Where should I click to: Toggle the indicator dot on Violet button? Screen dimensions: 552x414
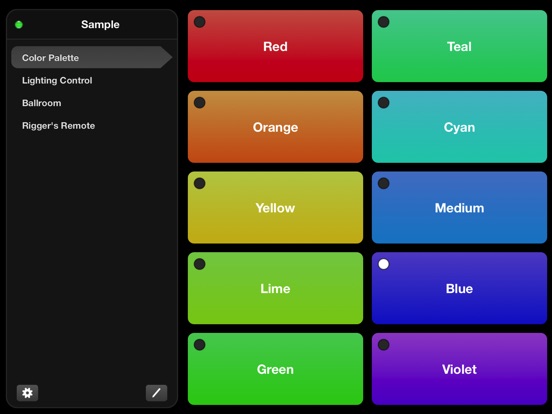click(383, 345)
